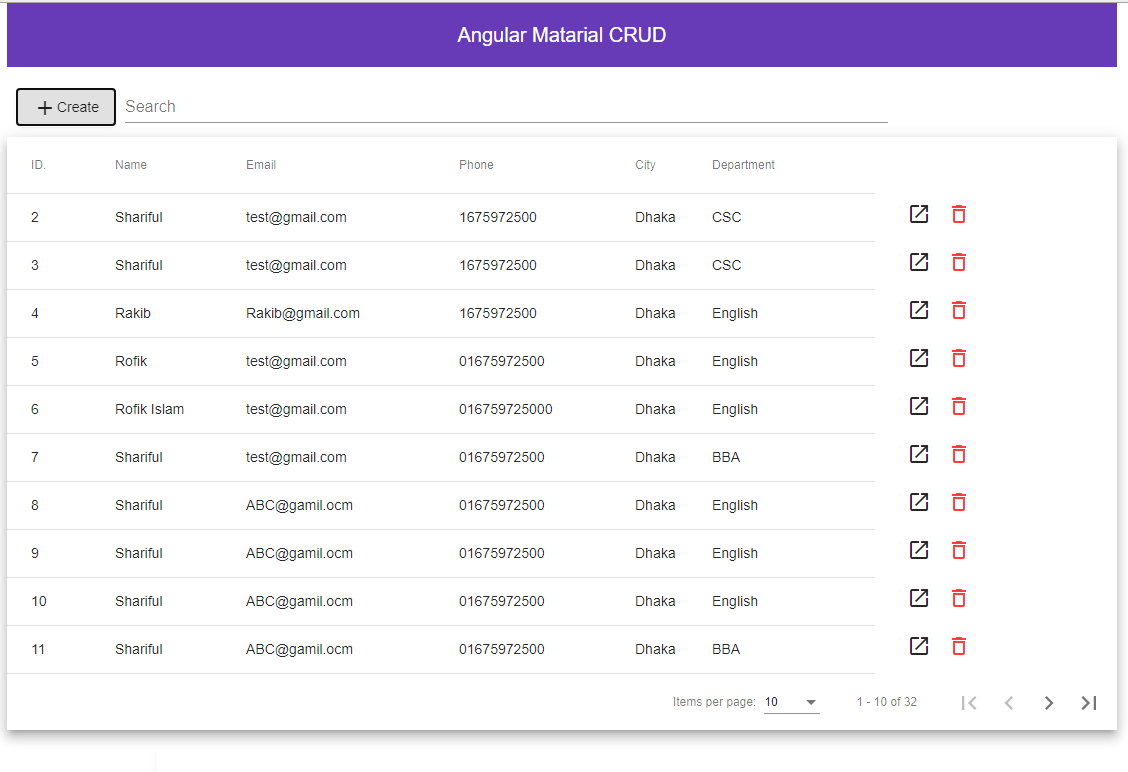
Task: Open edit dialog for row ID 2
Action: click(x=918, y=214)
